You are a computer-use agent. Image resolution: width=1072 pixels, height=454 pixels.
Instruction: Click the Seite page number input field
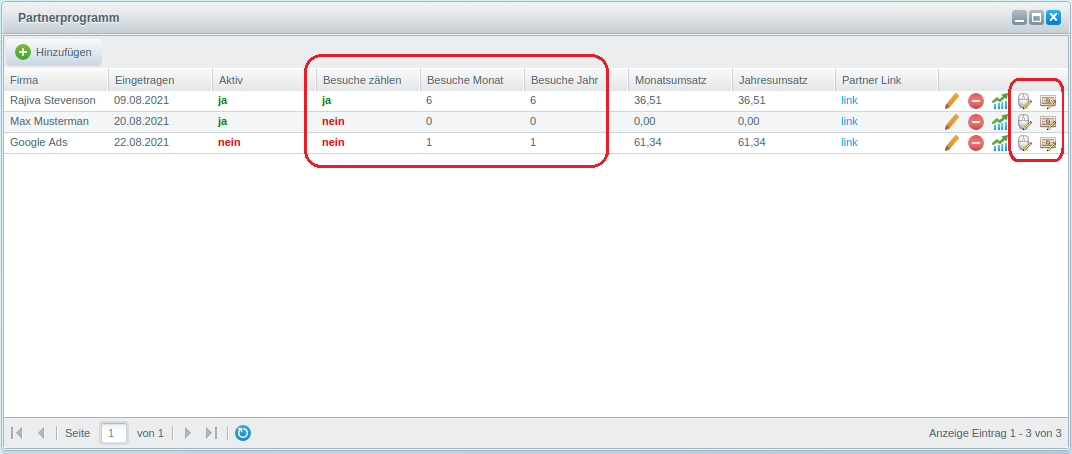(114, 433)
